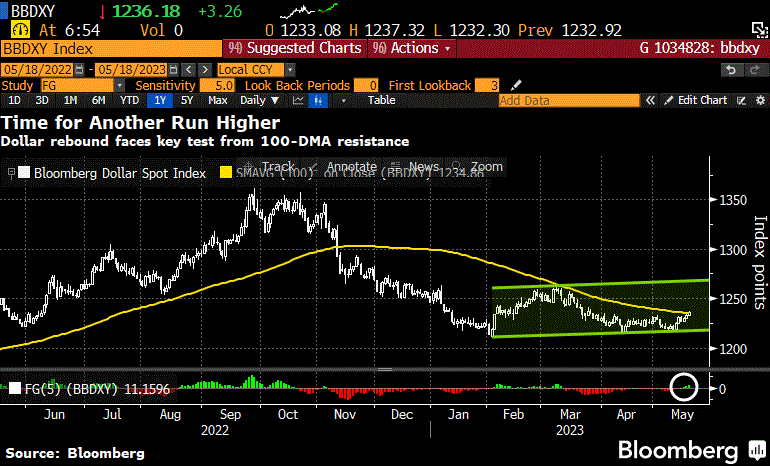Click the white Dollar Spot Index color swatch
The image size is (770, 466).
pos(24,173)
